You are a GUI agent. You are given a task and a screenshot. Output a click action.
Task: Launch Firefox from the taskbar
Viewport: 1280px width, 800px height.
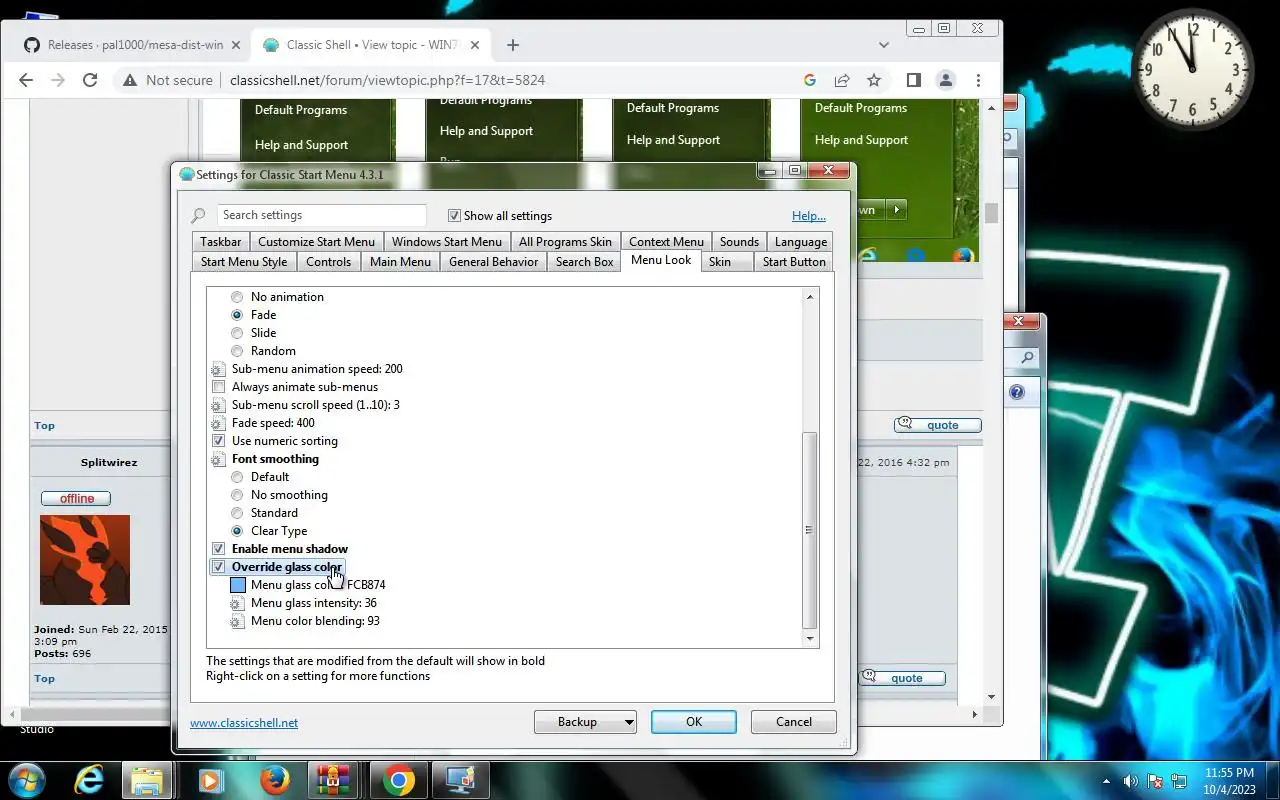(274, 780)
